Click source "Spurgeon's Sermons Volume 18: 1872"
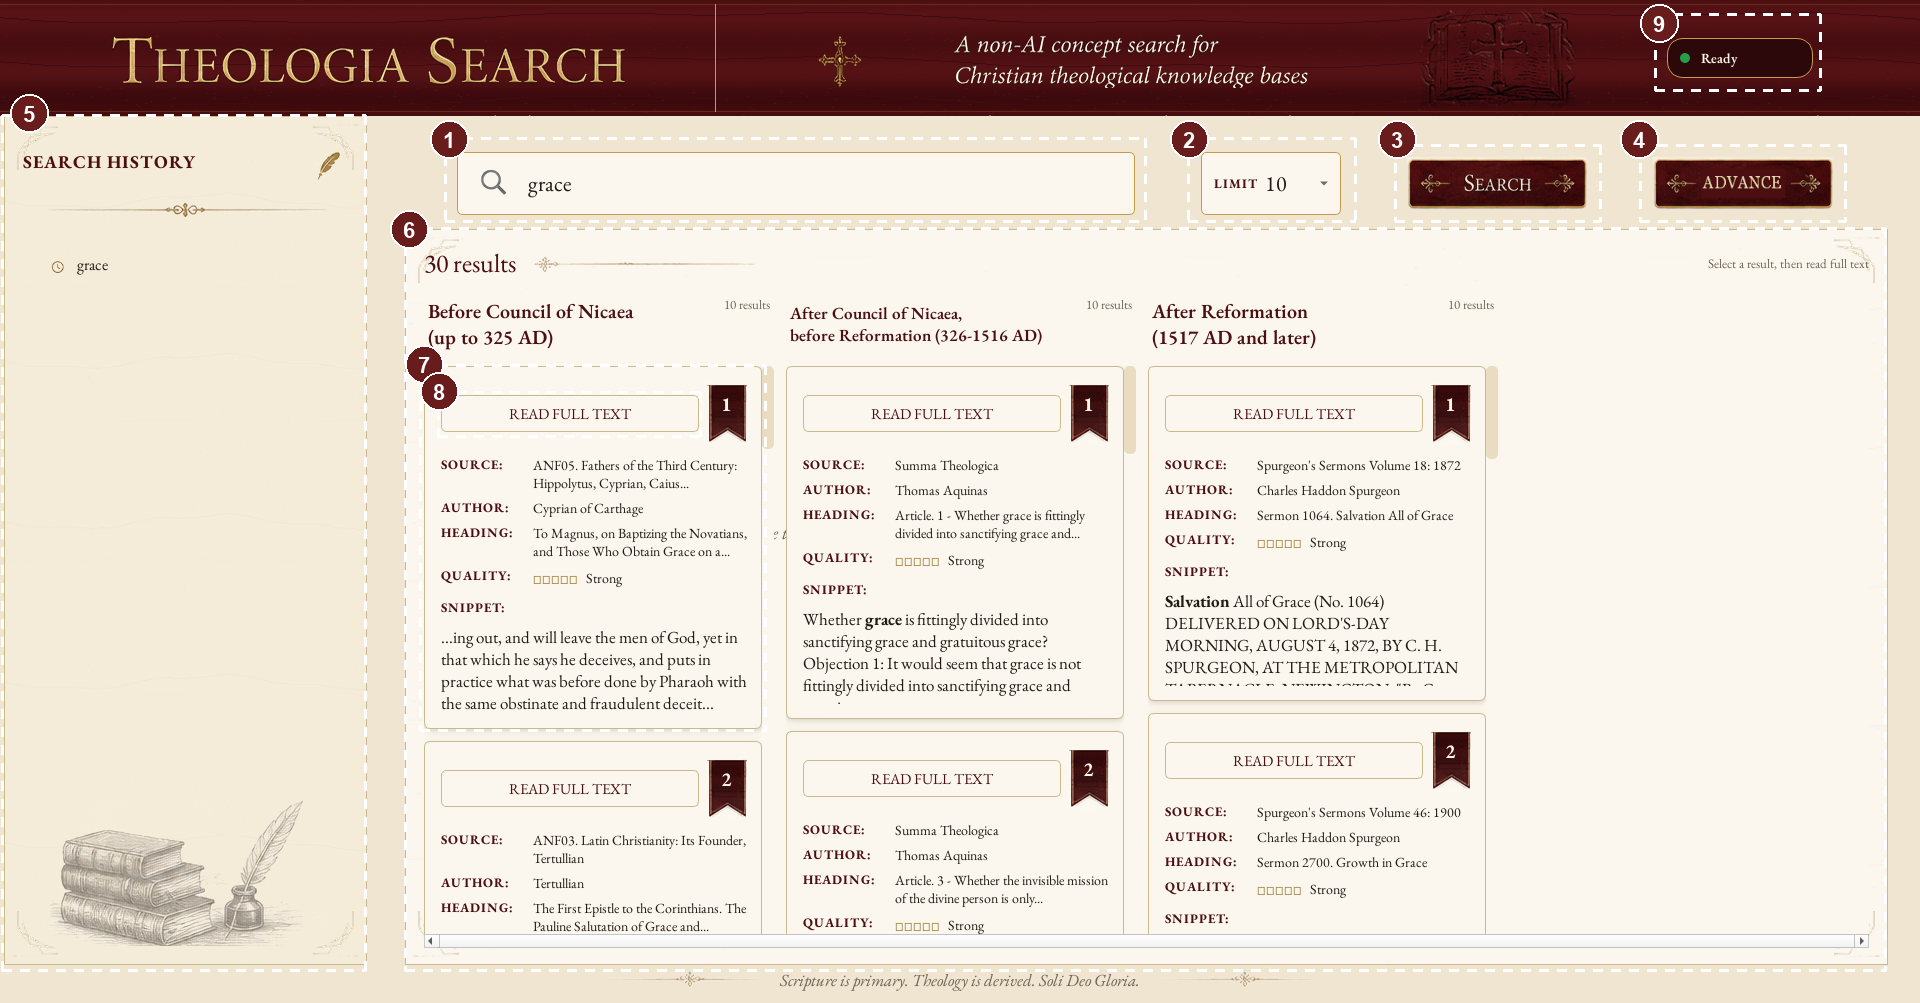 [1359, 466]
